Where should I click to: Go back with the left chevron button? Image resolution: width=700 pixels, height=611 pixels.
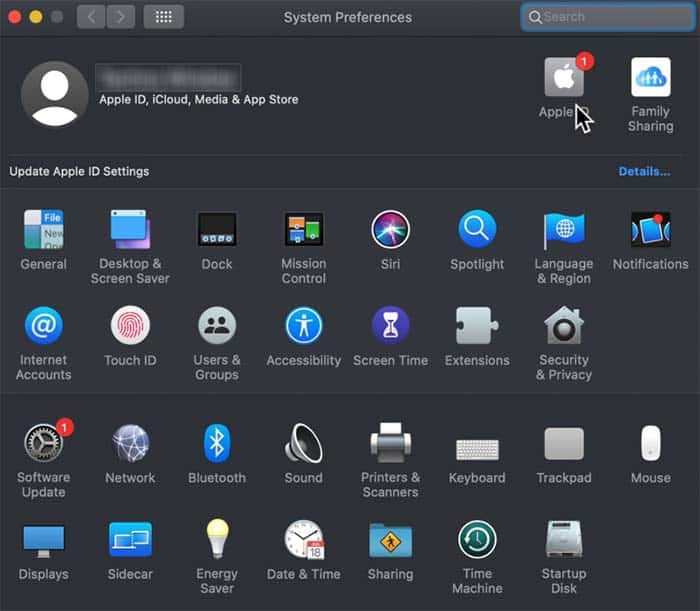click(x=91, y=17)
